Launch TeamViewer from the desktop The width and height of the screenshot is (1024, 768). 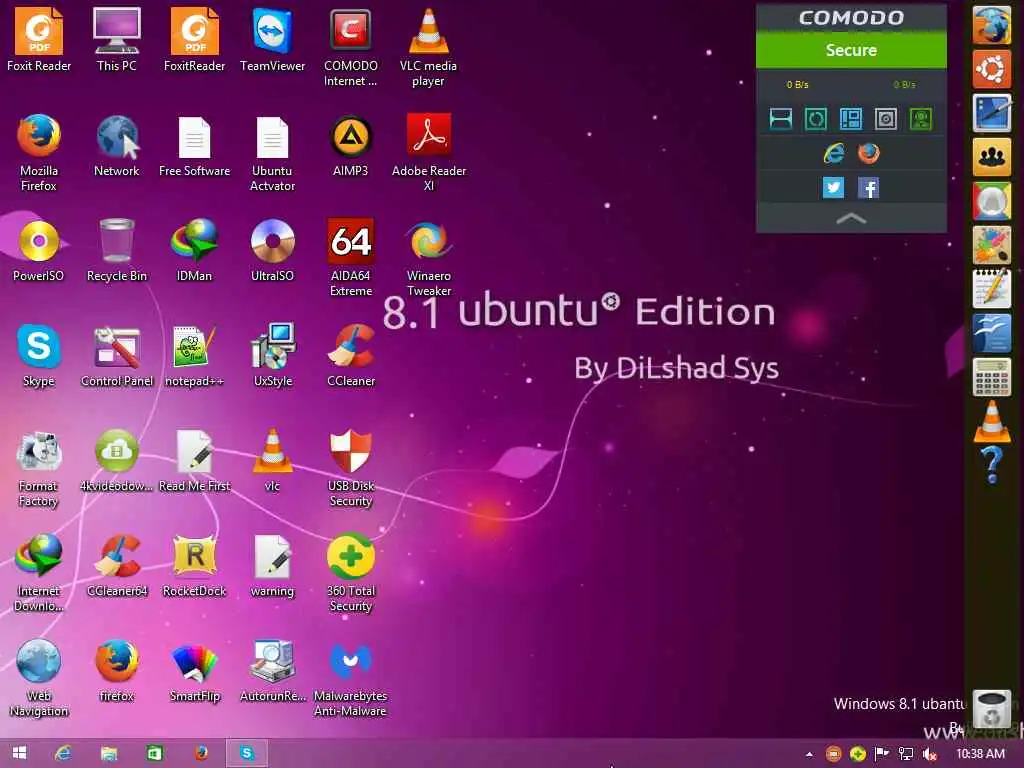pos(272,39)
